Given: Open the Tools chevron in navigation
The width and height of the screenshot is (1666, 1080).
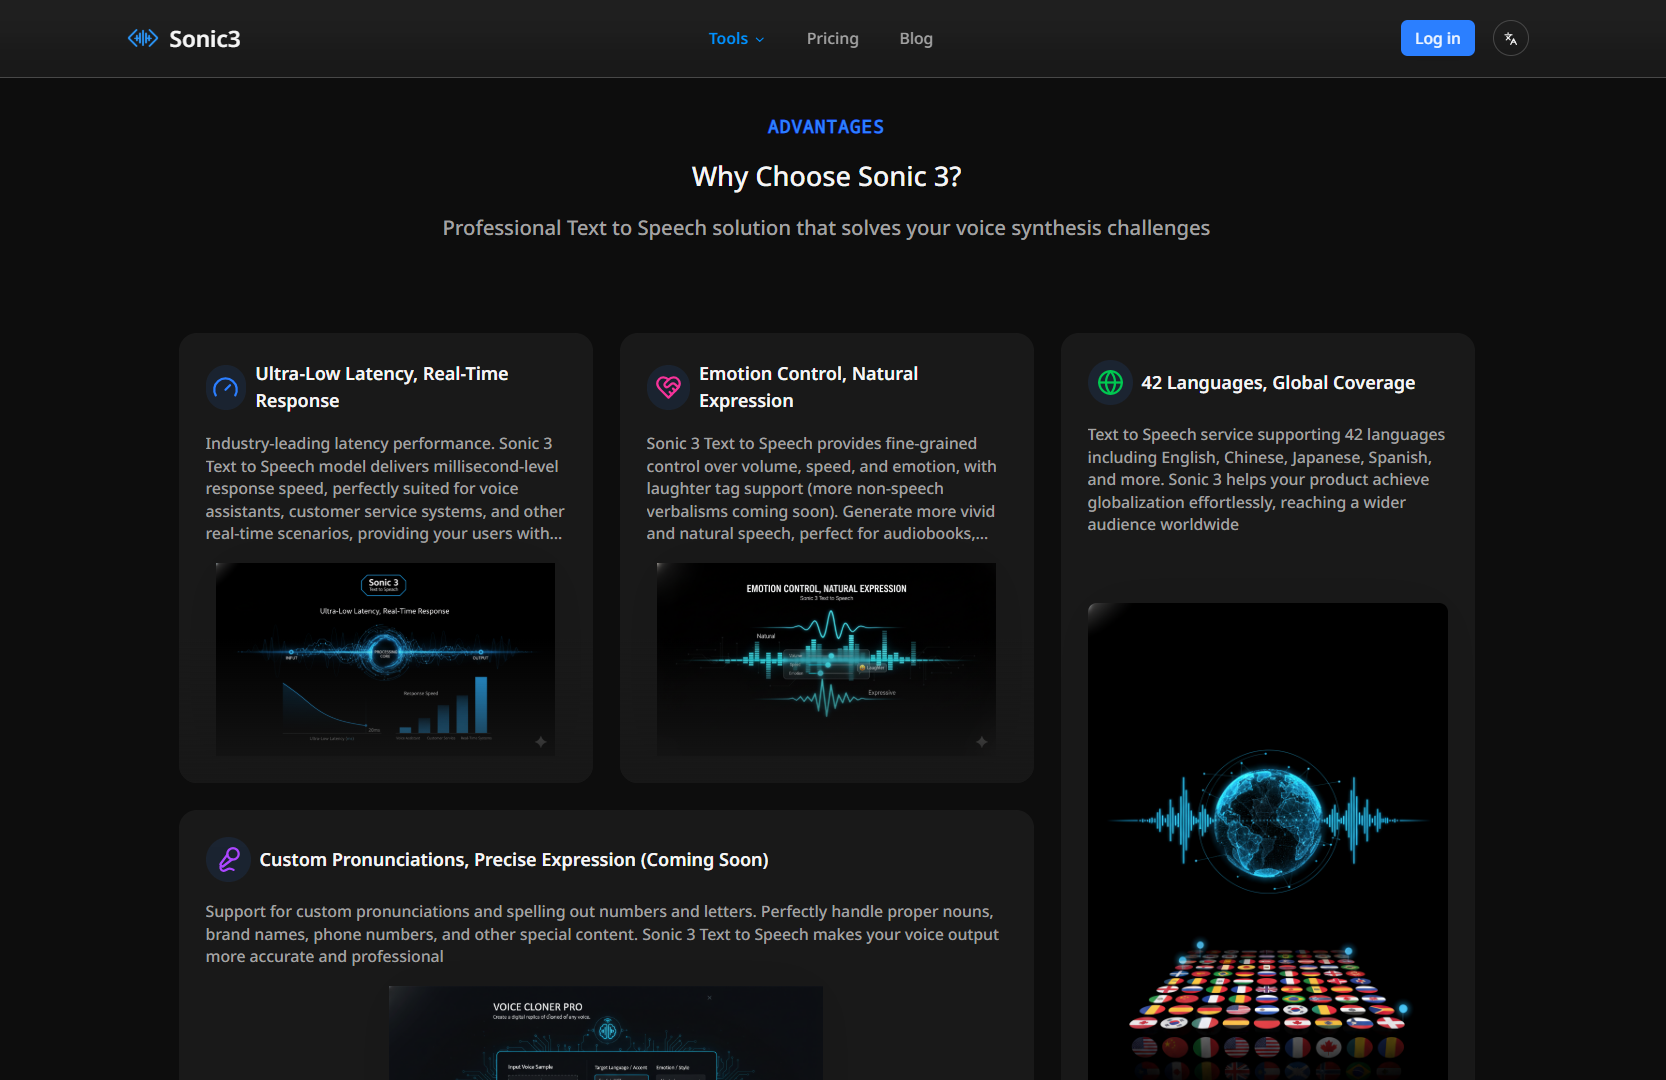Looking at the screenshot, I should click(x=758, y=39).
